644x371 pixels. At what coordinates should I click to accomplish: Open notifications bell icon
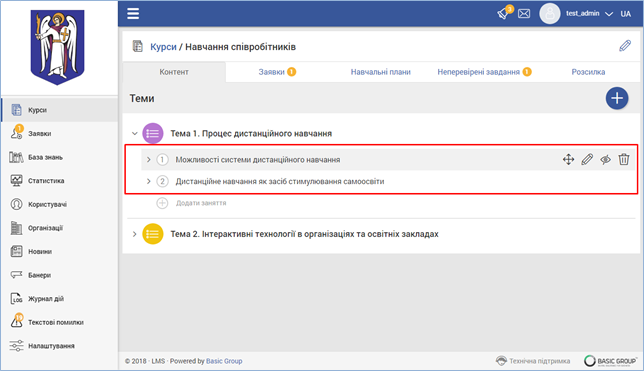coord(504,13)
